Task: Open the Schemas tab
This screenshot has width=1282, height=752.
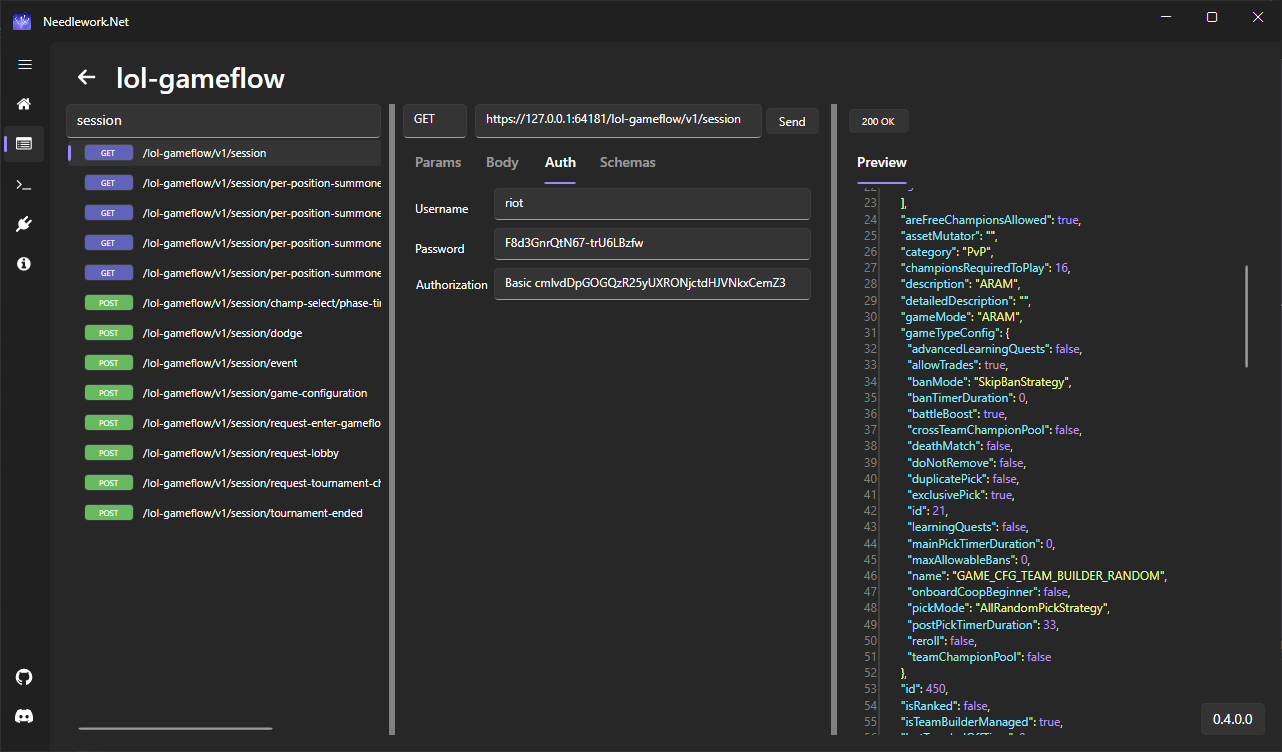Action: tap(627, 162)
